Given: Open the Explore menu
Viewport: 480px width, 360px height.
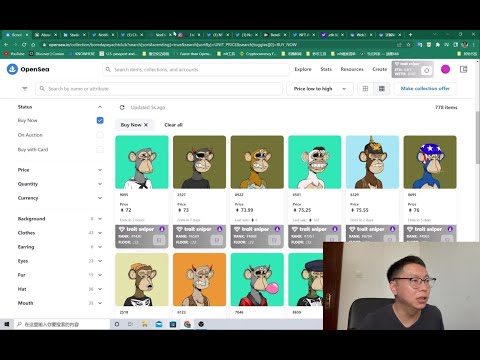Looking at the screenshot, I should click(303, 69).
